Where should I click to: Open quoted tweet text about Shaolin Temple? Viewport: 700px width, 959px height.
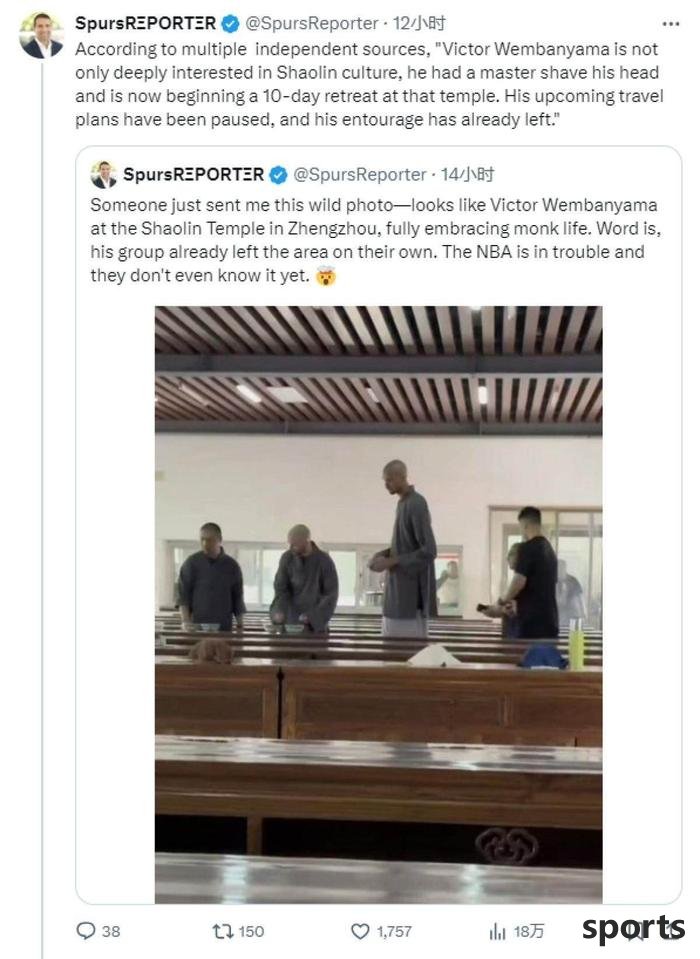point(376,240)
